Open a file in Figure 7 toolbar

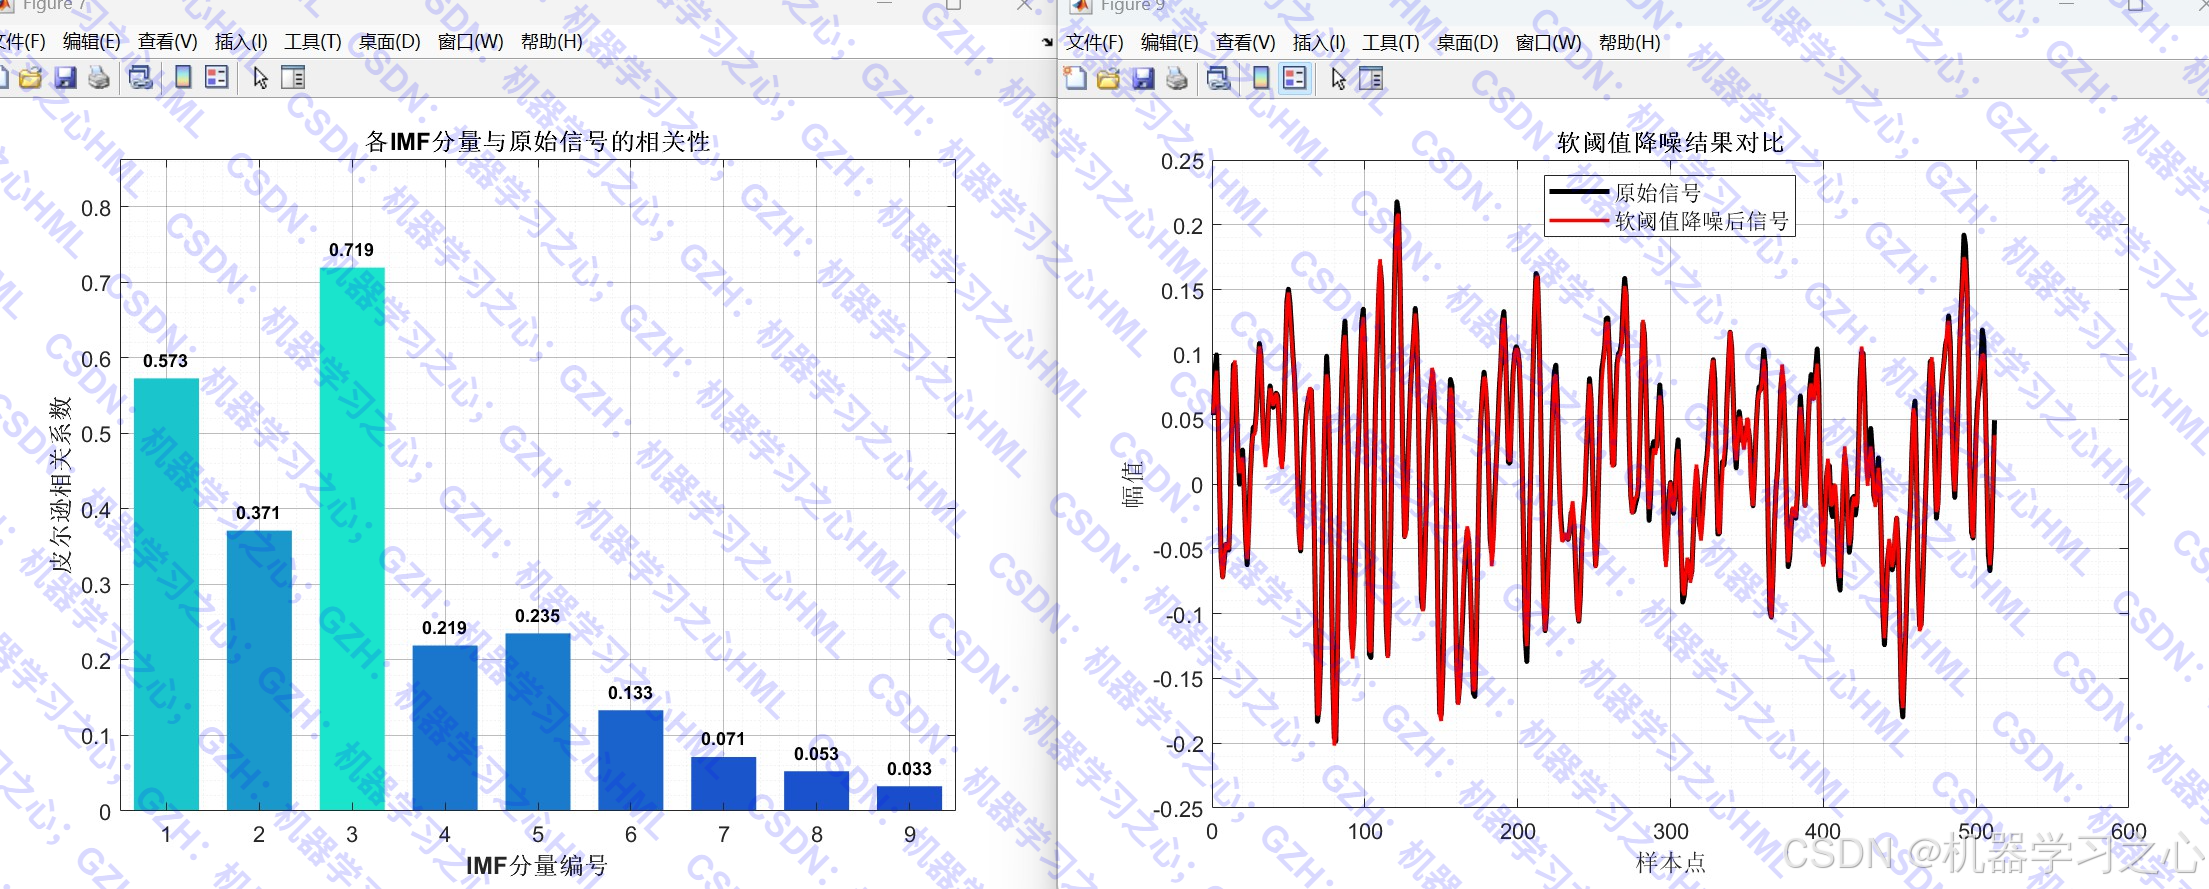[x=30, y=77]
